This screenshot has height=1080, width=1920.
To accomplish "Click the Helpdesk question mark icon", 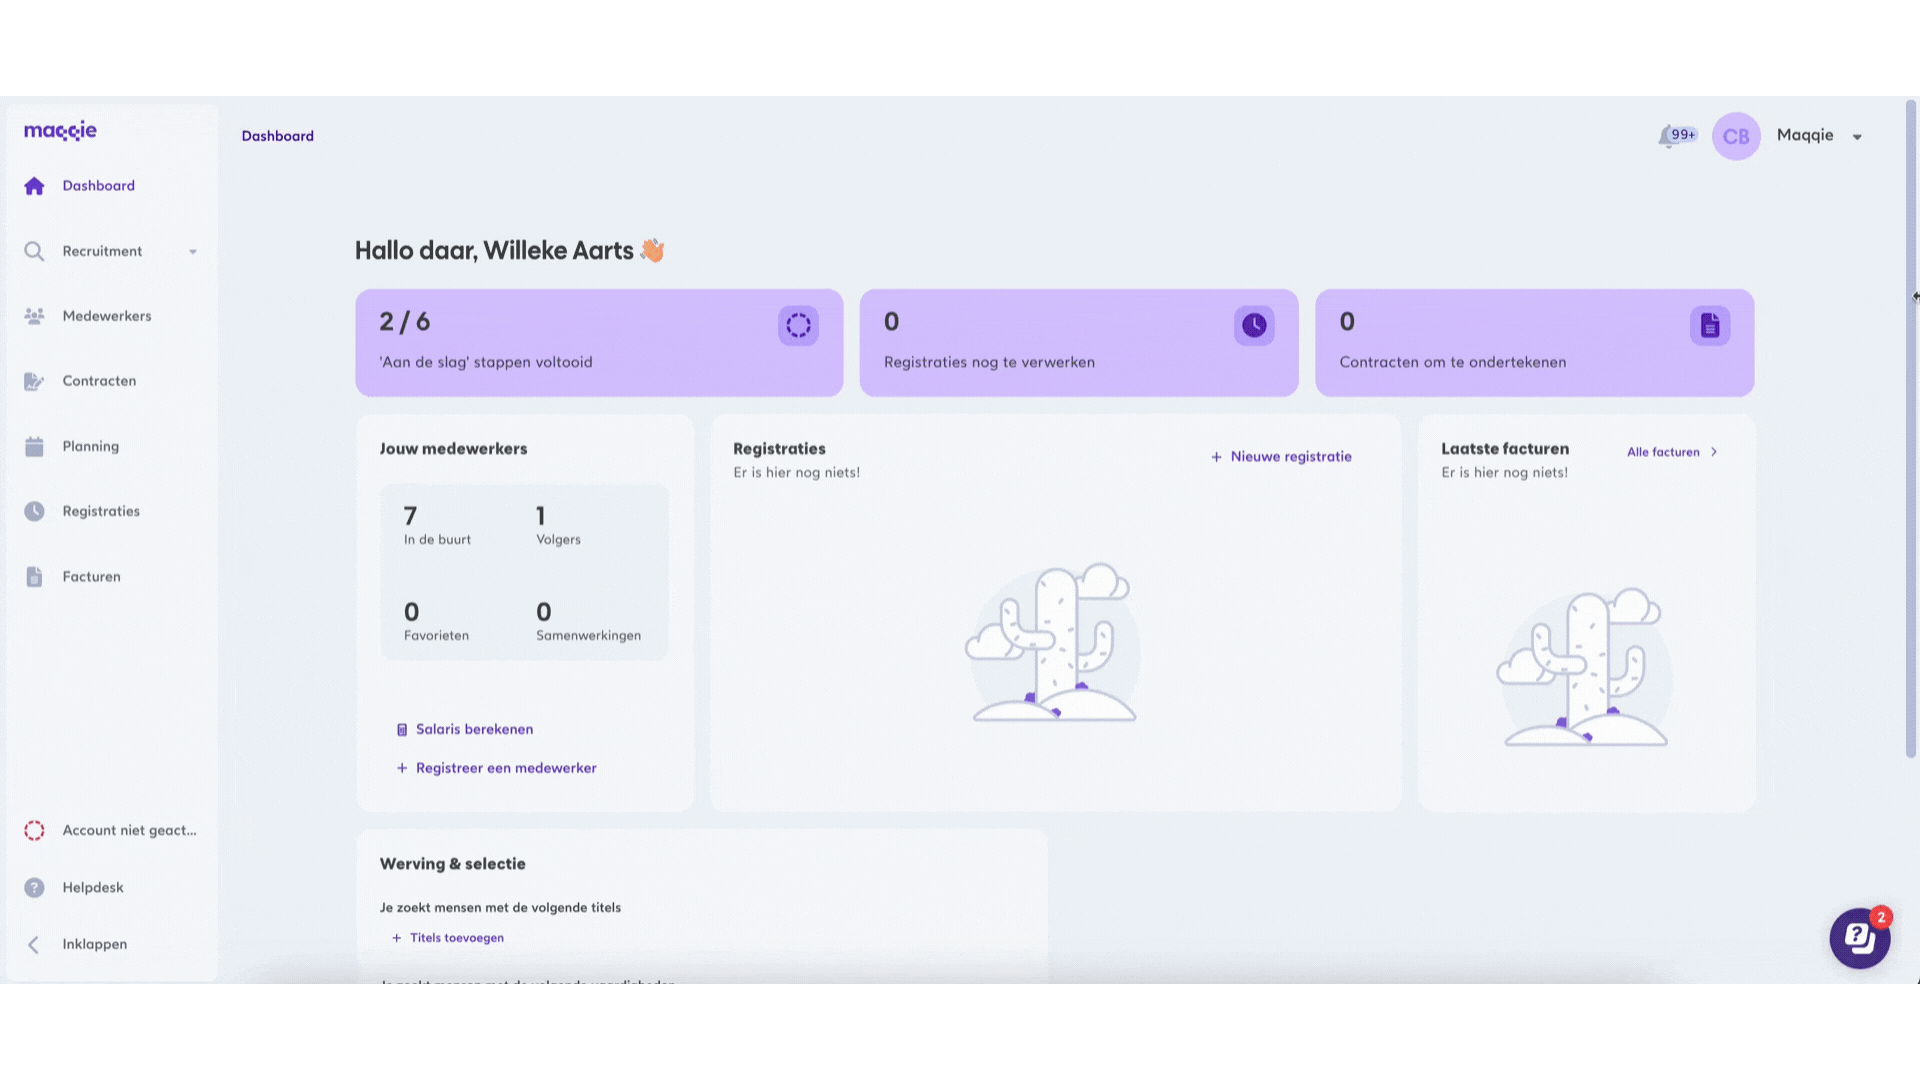I will pyautogui.click(x=34, y=888).
